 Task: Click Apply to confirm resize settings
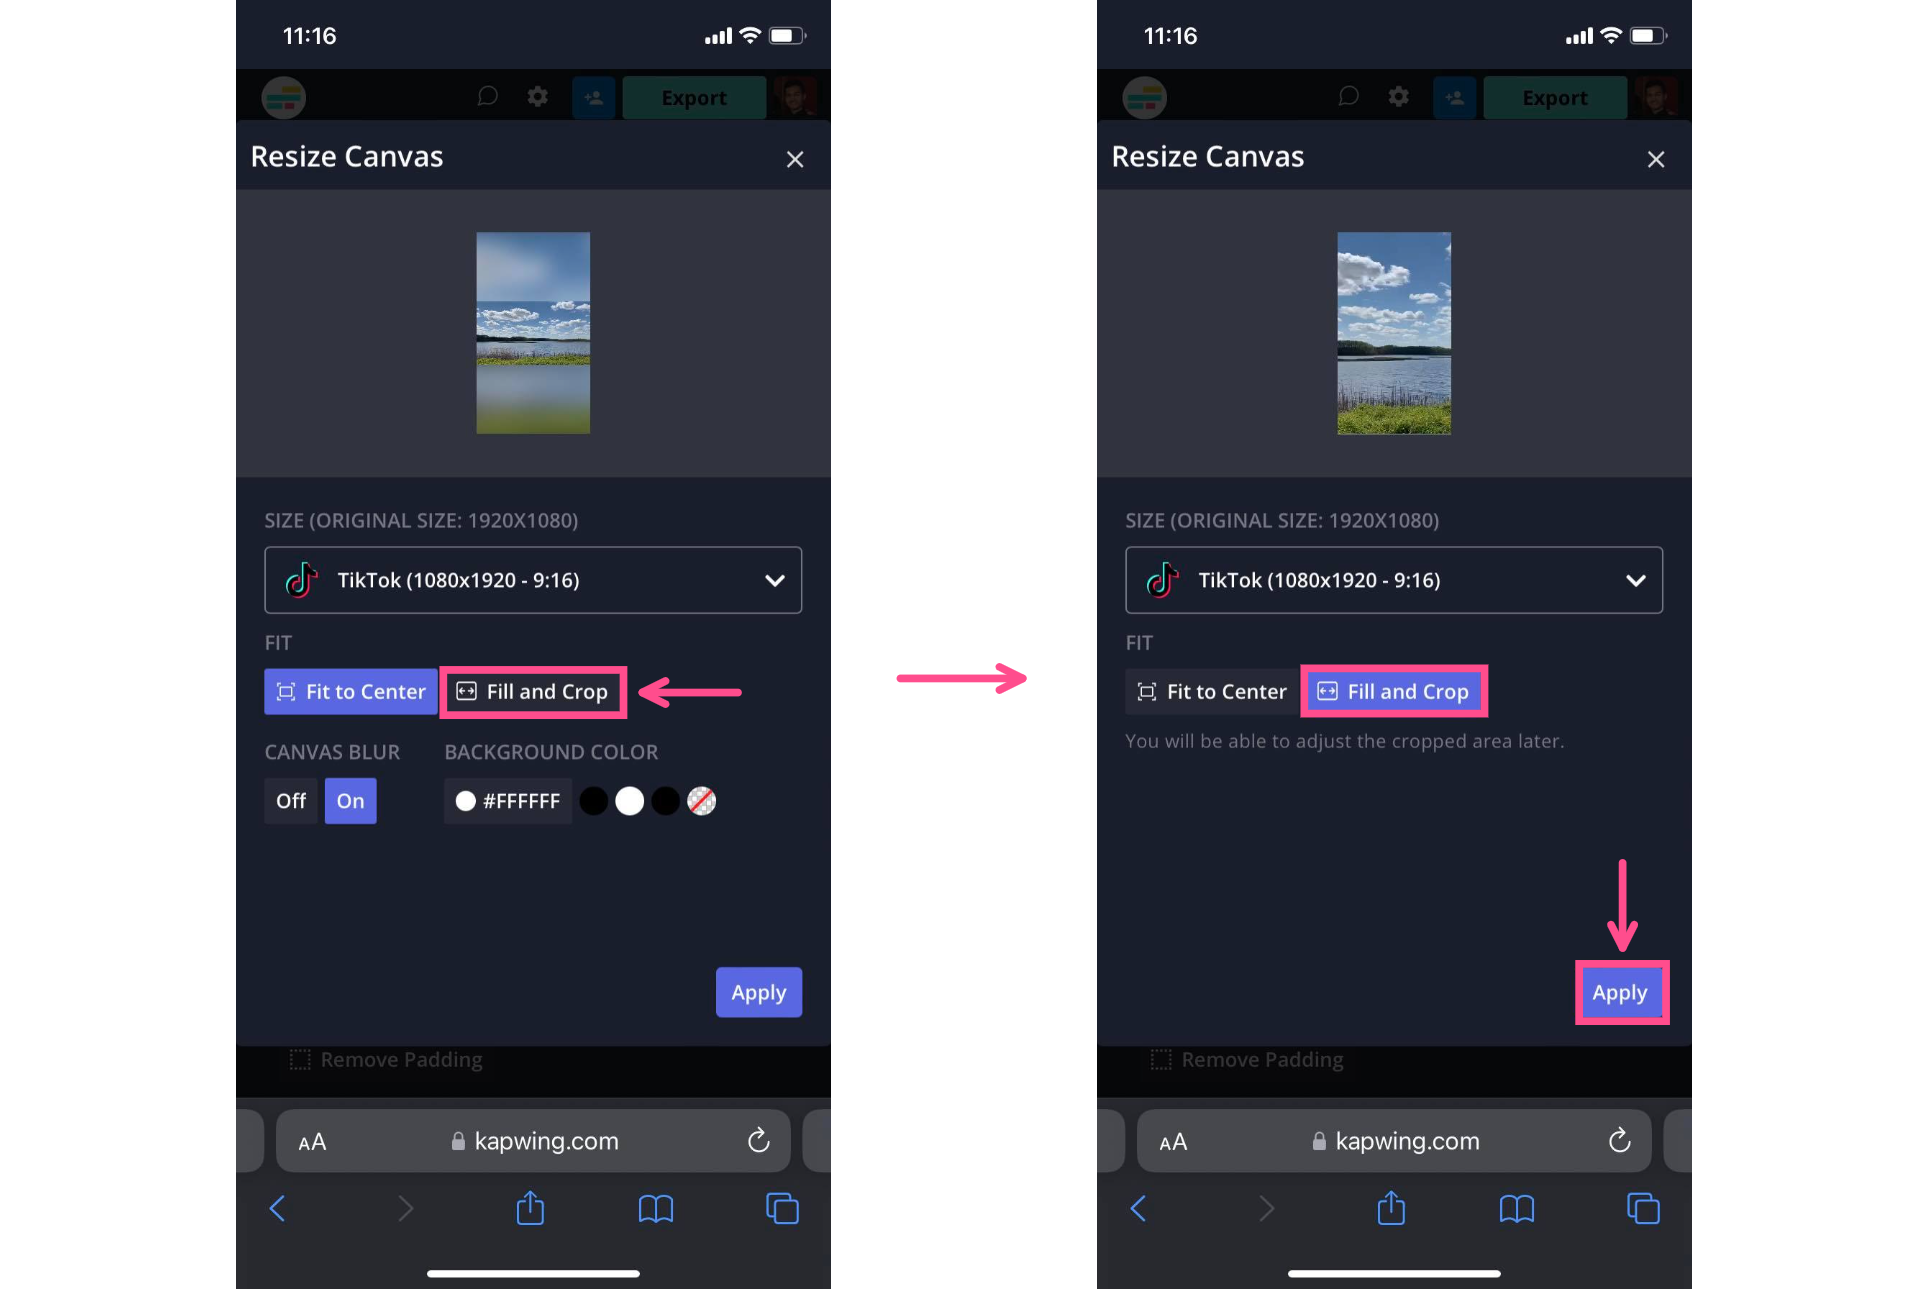pos(1619,991)
